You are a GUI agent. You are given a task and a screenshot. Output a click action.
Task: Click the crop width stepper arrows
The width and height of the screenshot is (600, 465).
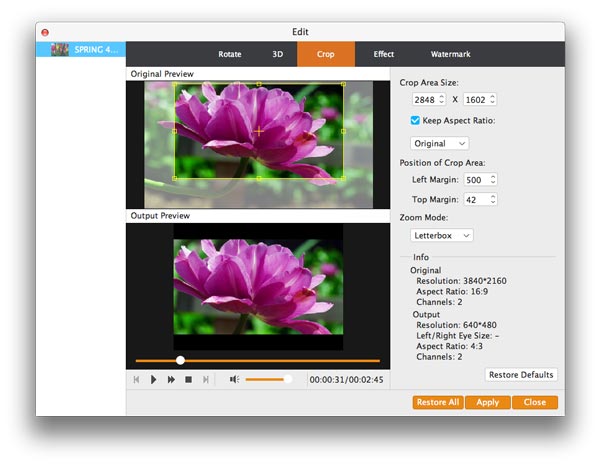click(442, 100)
